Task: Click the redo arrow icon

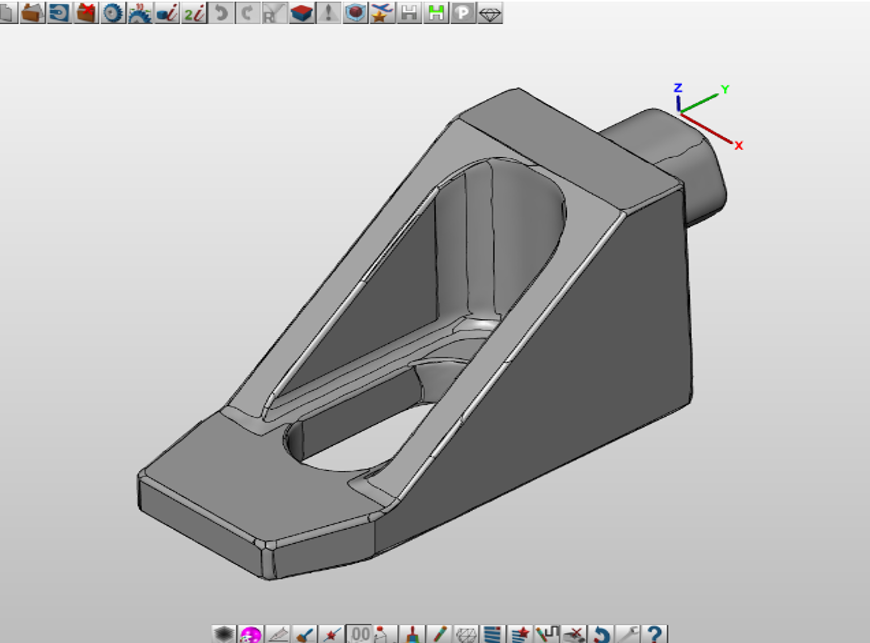Action: pos(247,13)
